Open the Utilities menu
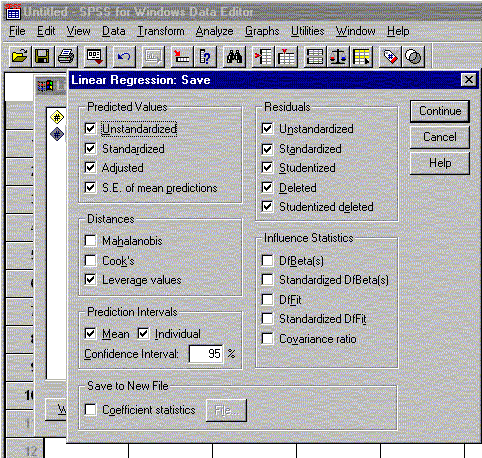482x458 pixels. point(307,31)
